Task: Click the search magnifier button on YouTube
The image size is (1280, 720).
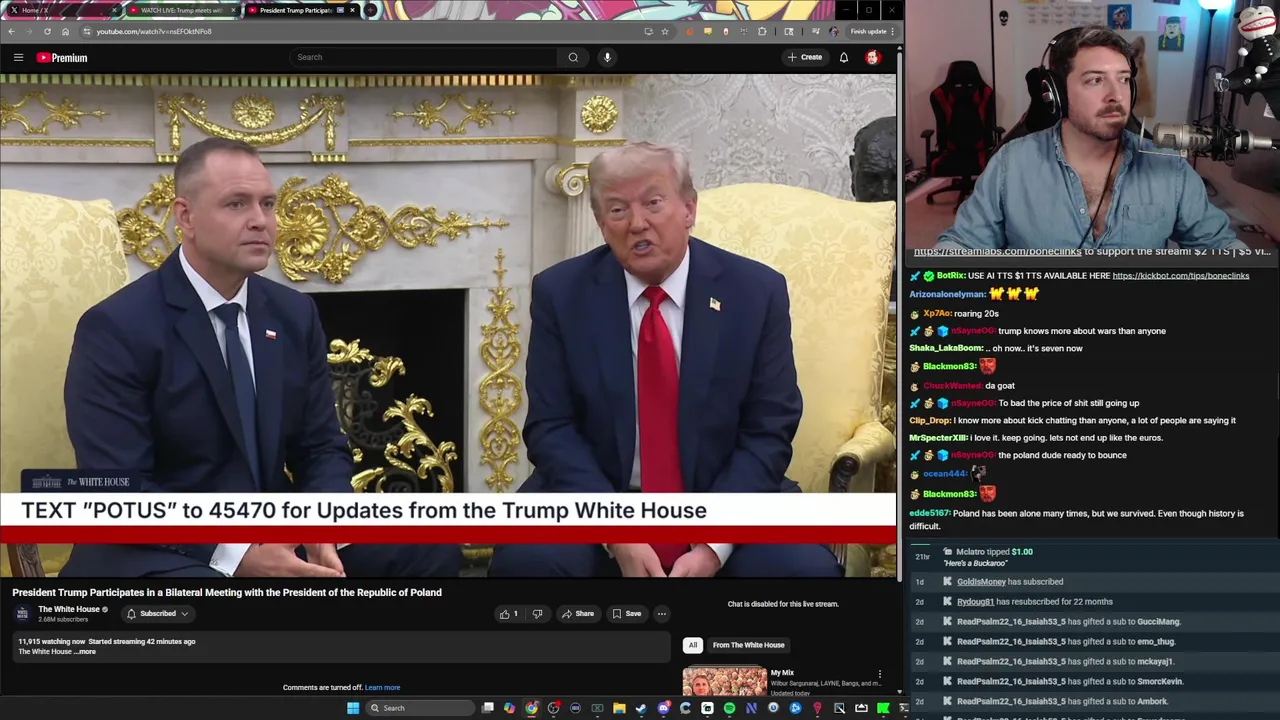Action: [x=573, y=57]
